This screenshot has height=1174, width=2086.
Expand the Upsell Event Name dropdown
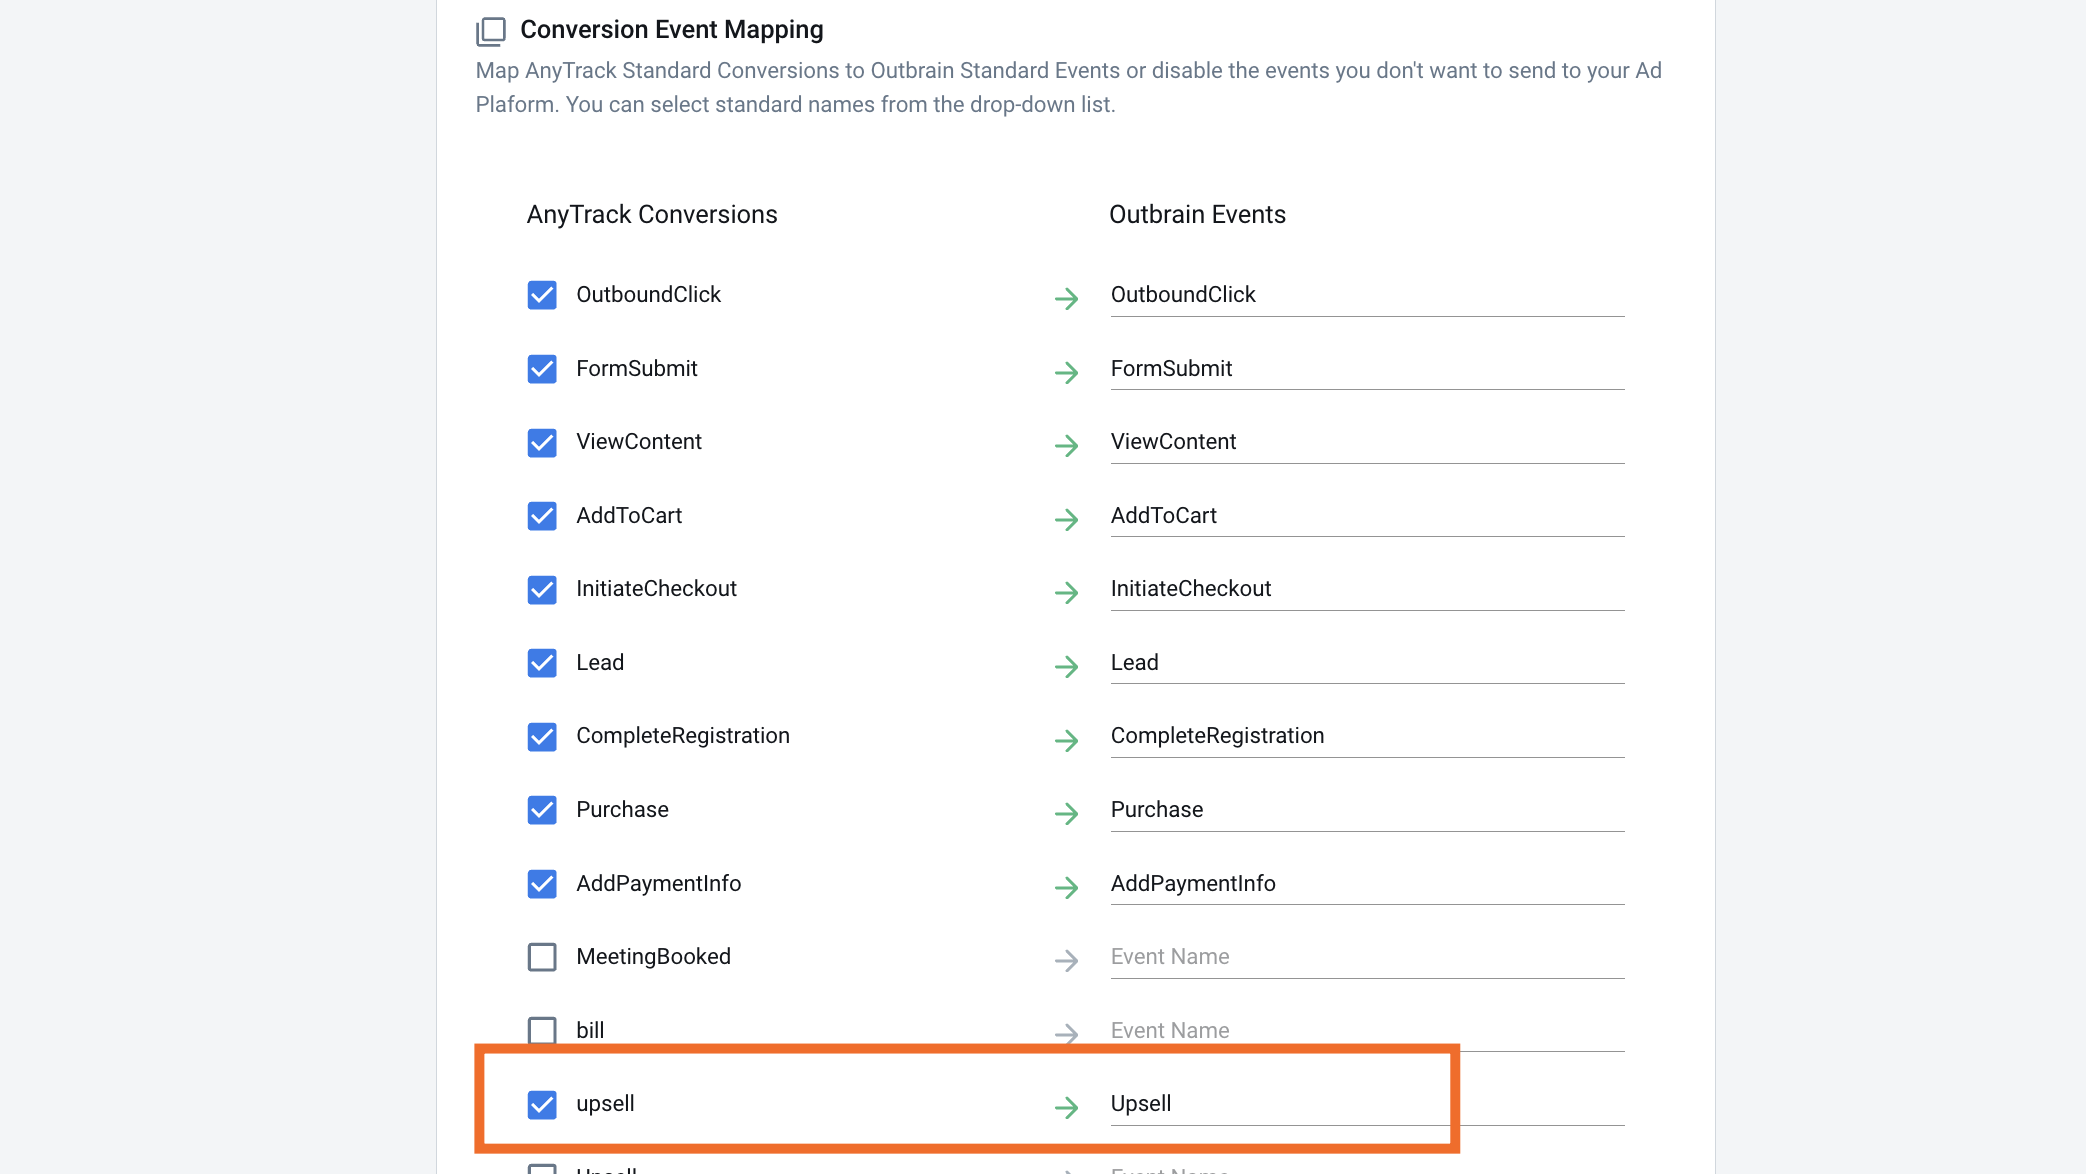(x=1368, y=1102)
